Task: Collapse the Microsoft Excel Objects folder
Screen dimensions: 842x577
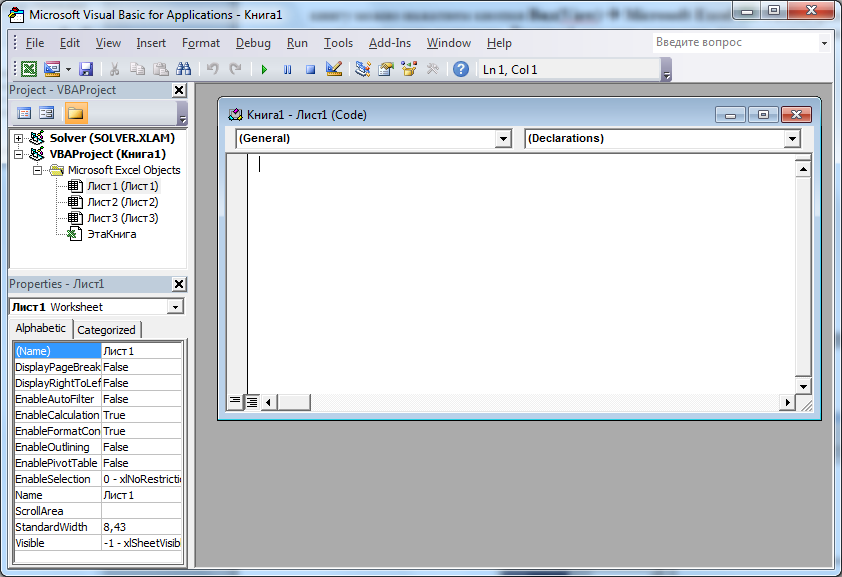Action: pyautogui.click(x=37, y=171)
